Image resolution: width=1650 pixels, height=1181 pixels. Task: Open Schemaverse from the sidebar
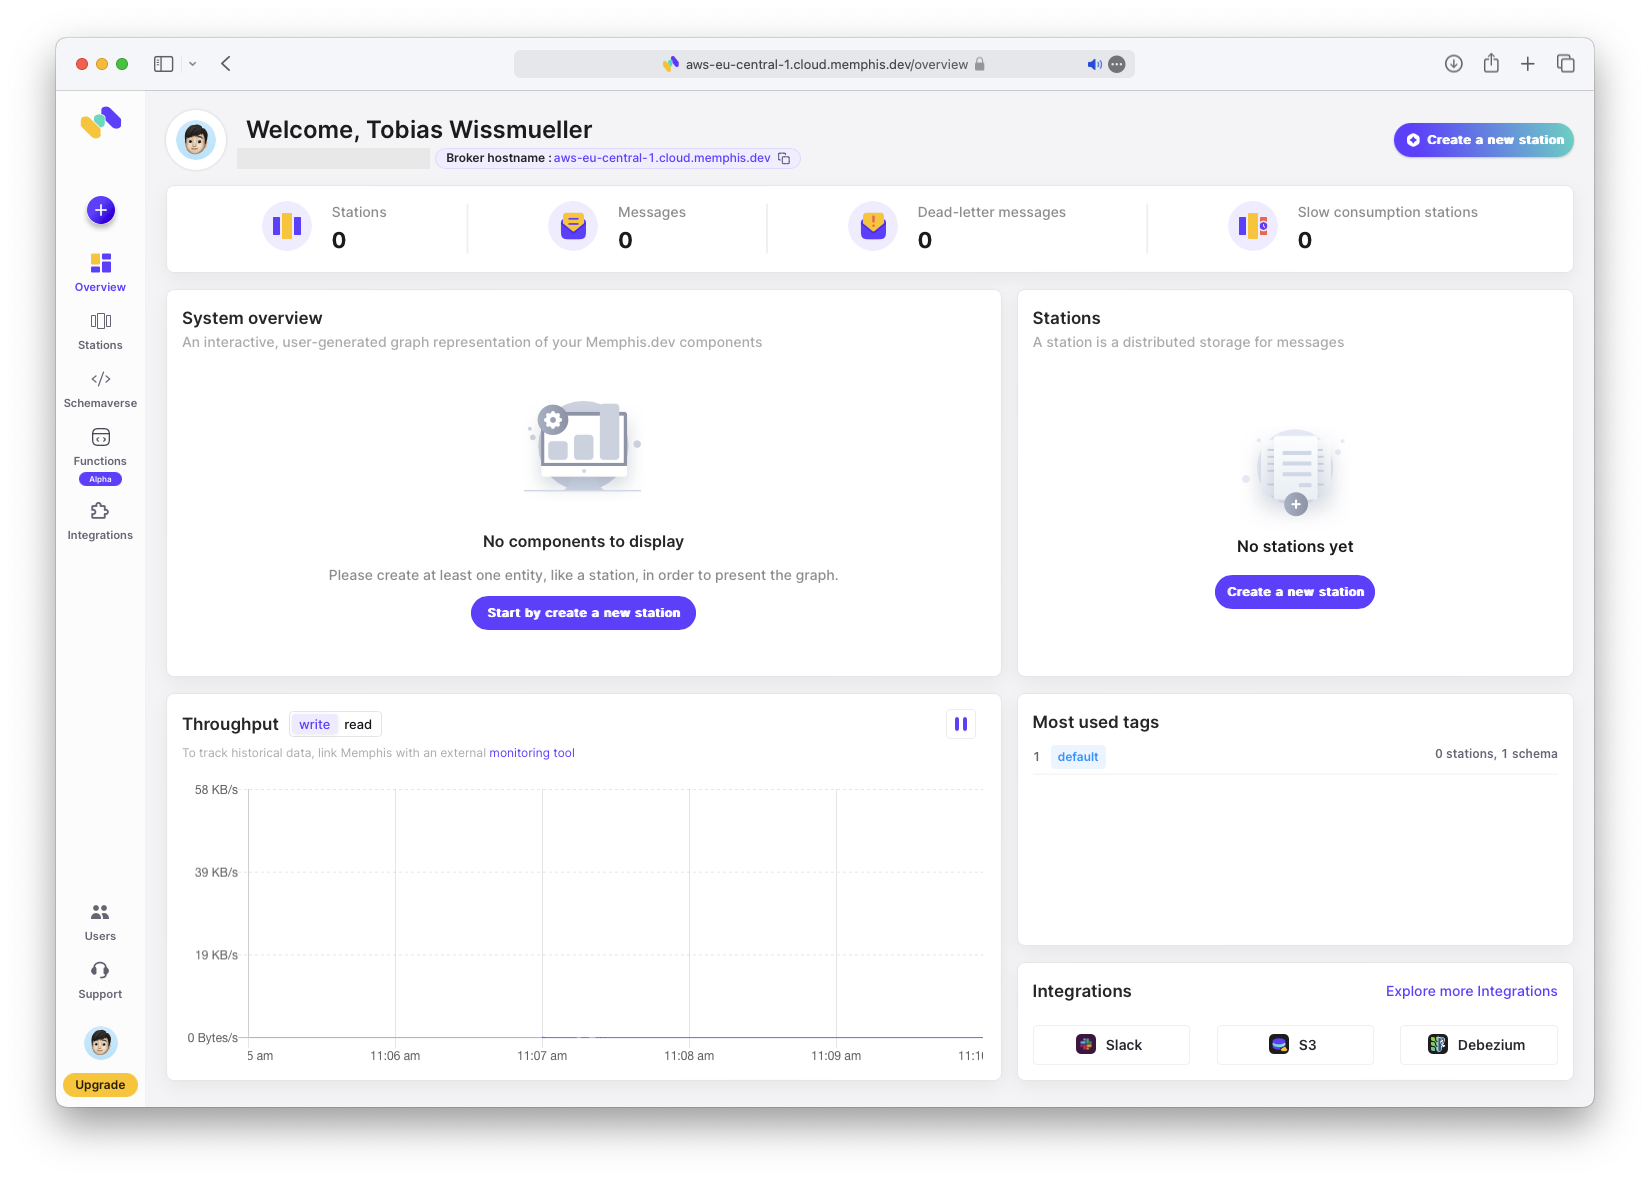click(x=100, y=389)
